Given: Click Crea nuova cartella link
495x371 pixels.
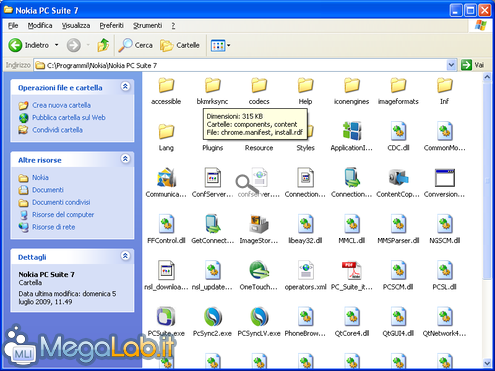Looking at the screenshot, I should click(x=61, y=105).
